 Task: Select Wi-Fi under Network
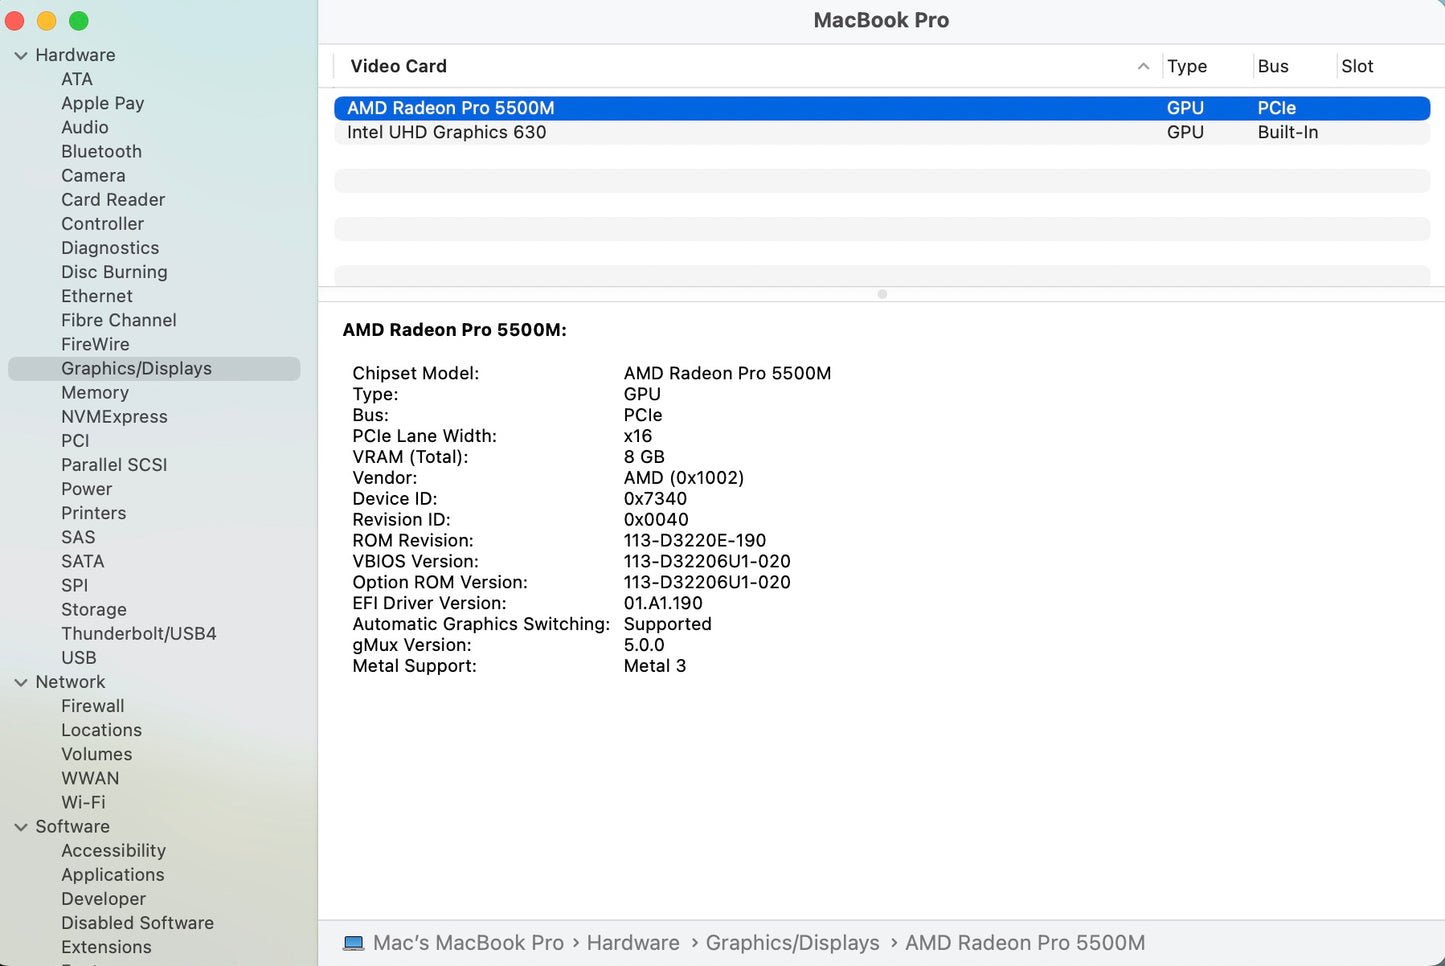(x=83, y=803)
